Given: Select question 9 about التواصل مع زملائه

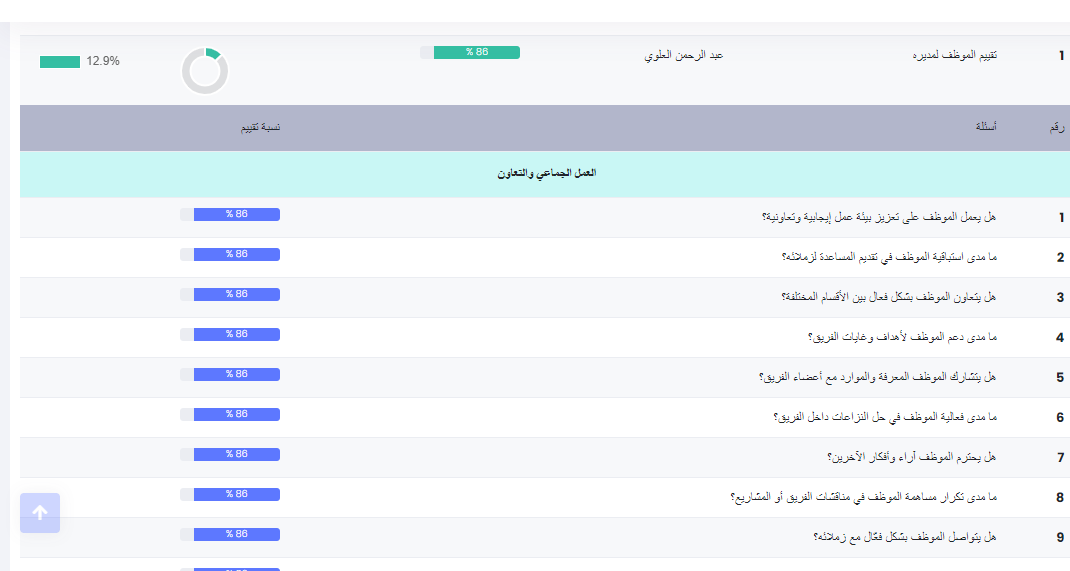Looking at the screenshot, I should (x=905, y=537).
